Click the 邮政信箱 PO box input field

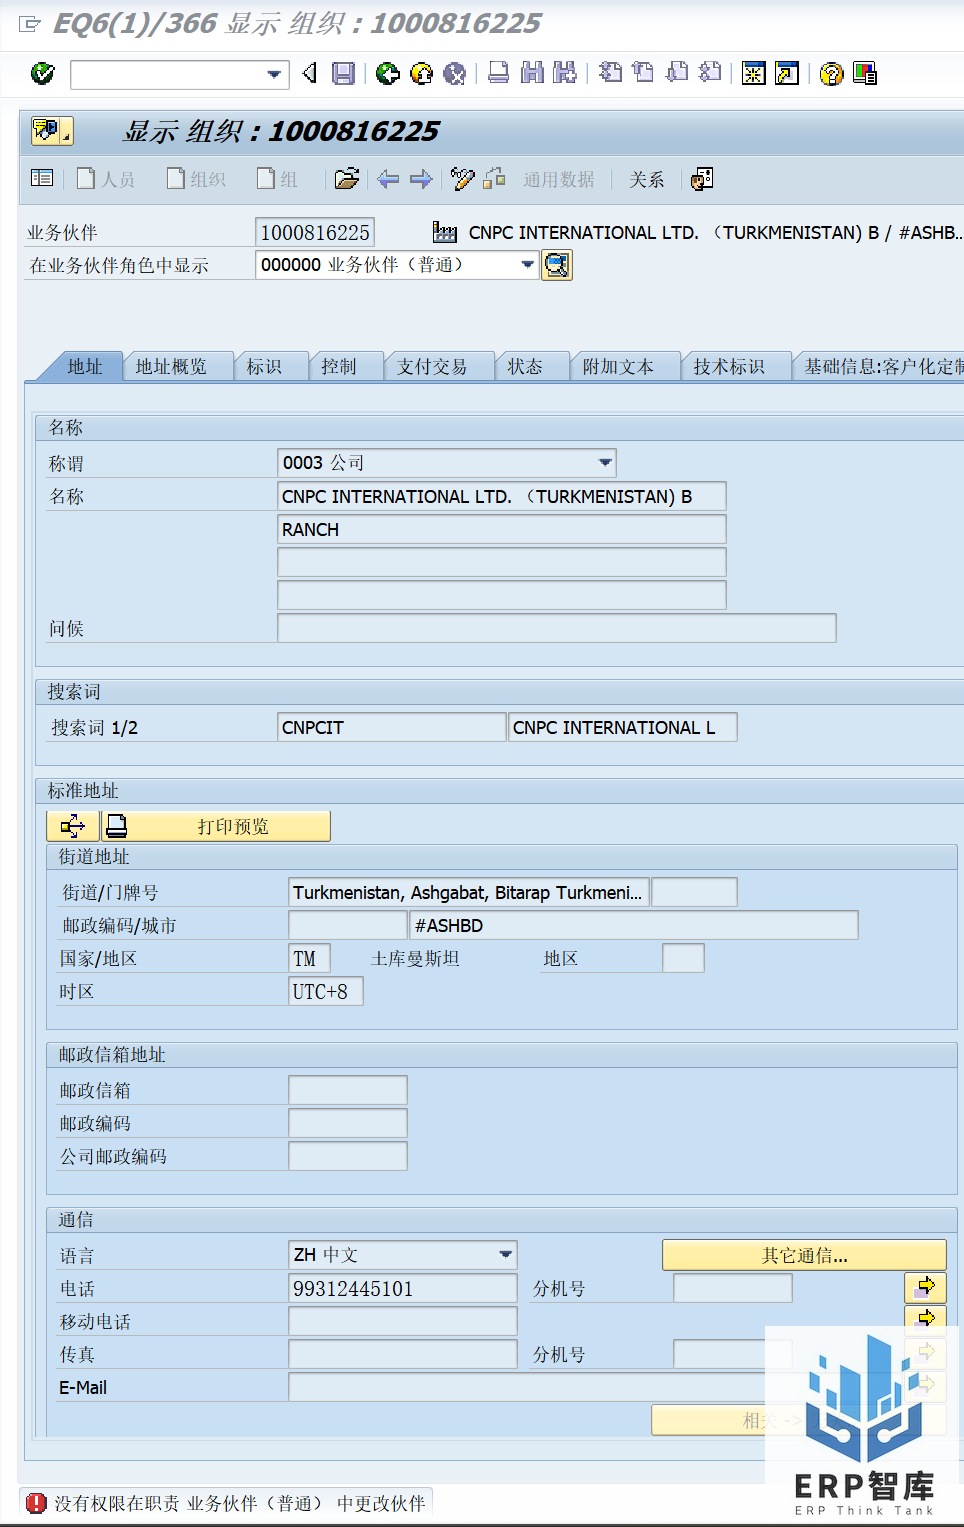pyautogui.click(x=347, y=1091)
